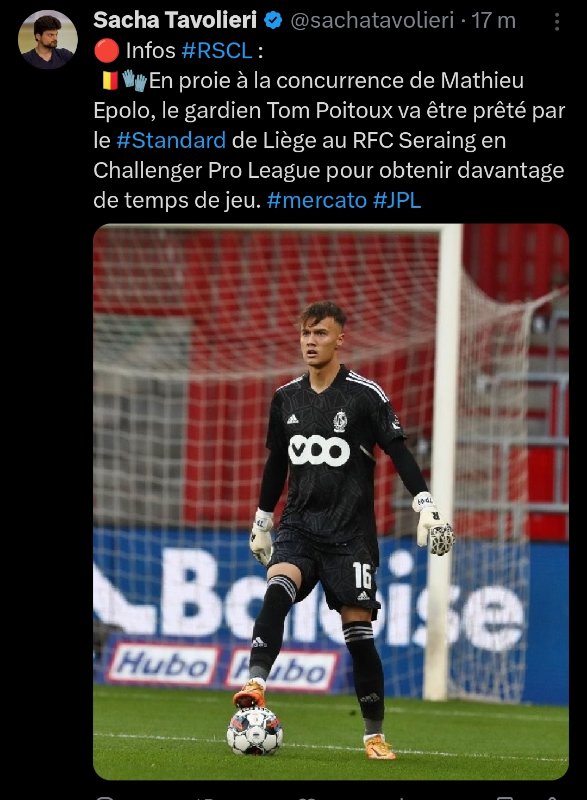Click the words Challenger Pro League in the tweet
The width and height of the screenshot is (587, 800).
(x=207, y=170)
